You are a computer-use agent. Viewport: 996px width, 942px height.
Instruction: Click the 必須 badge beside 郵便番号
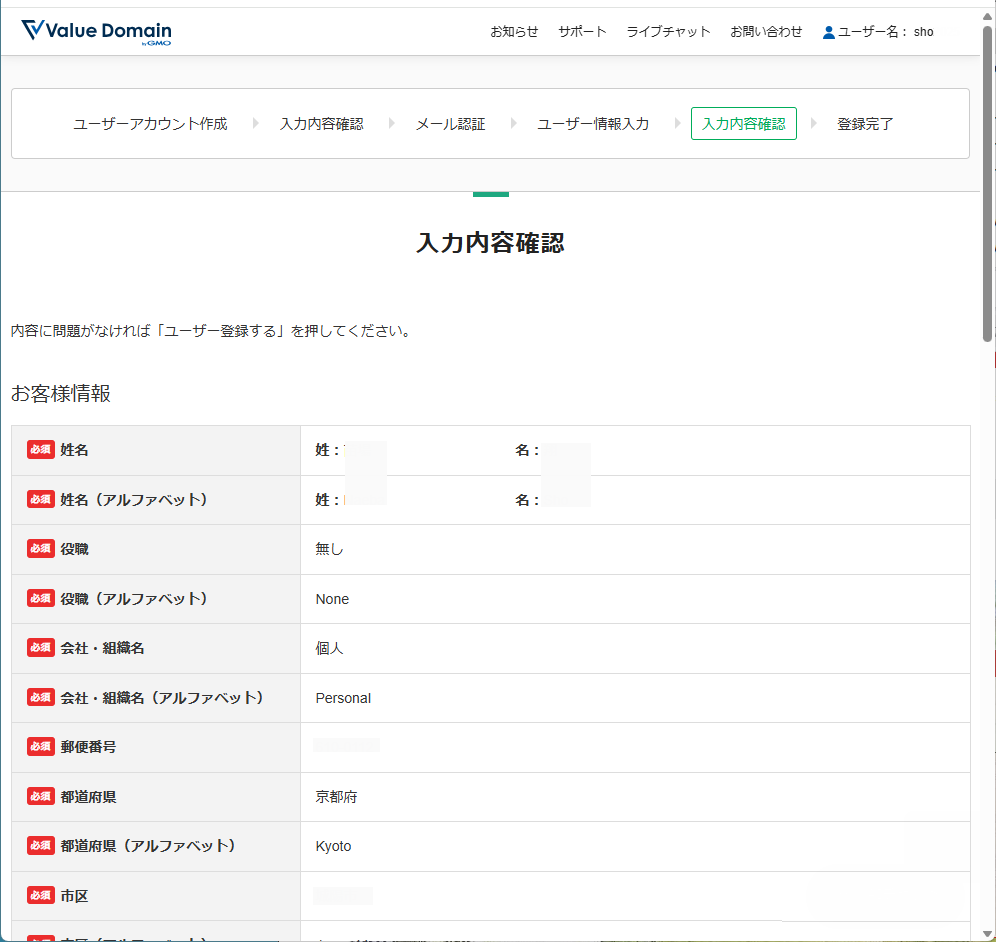[41, 747]
